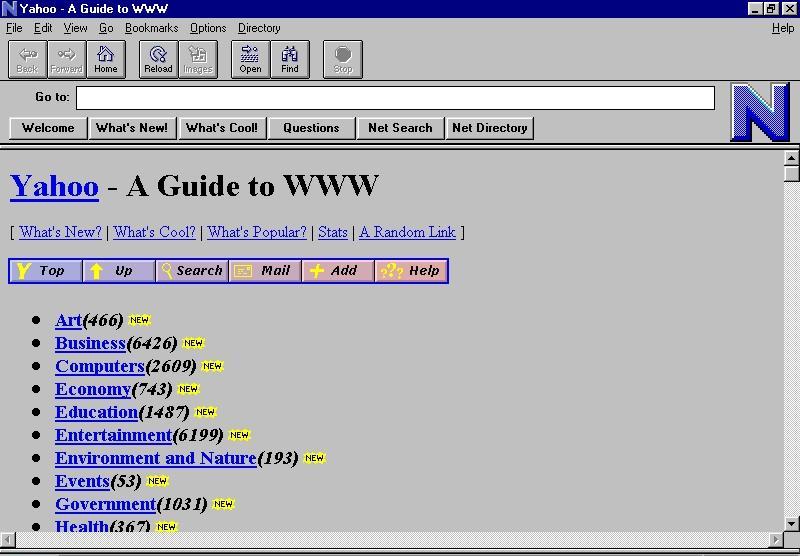Open the Options menu

point(208,28)
